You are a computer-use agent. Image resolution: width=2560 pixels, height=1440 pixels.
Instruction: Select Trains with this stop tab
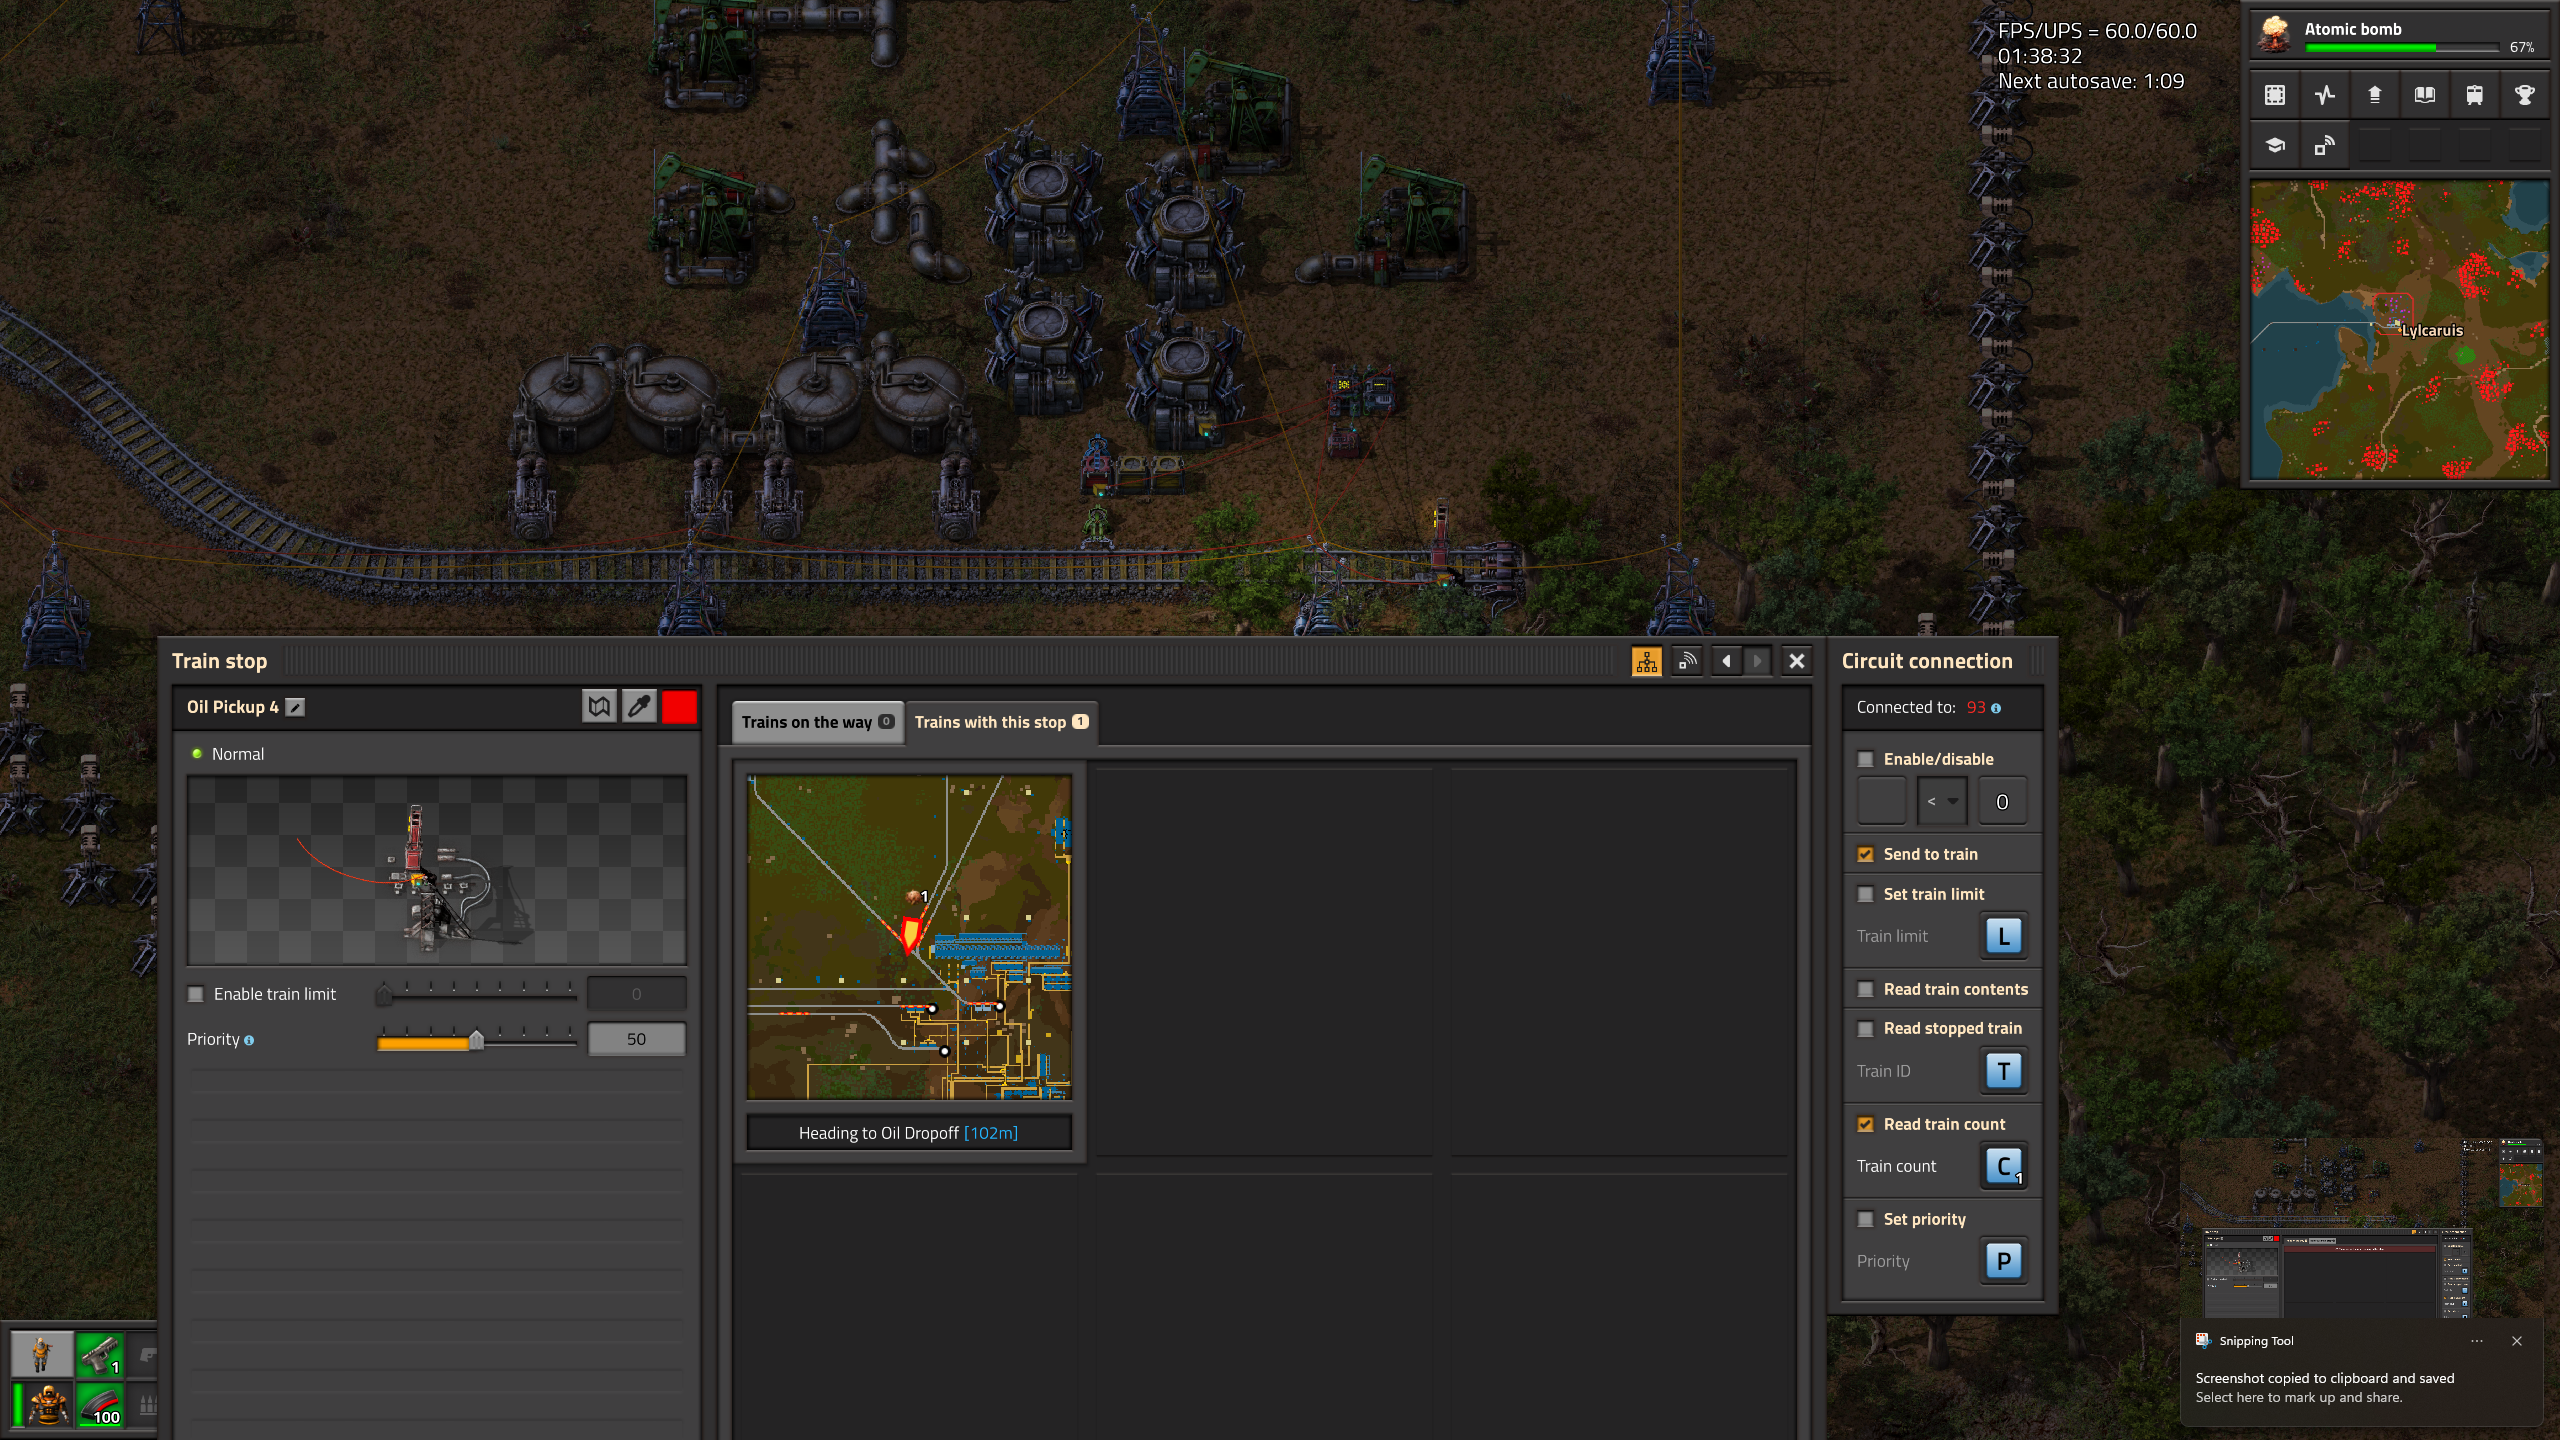tap(1000, 722)
